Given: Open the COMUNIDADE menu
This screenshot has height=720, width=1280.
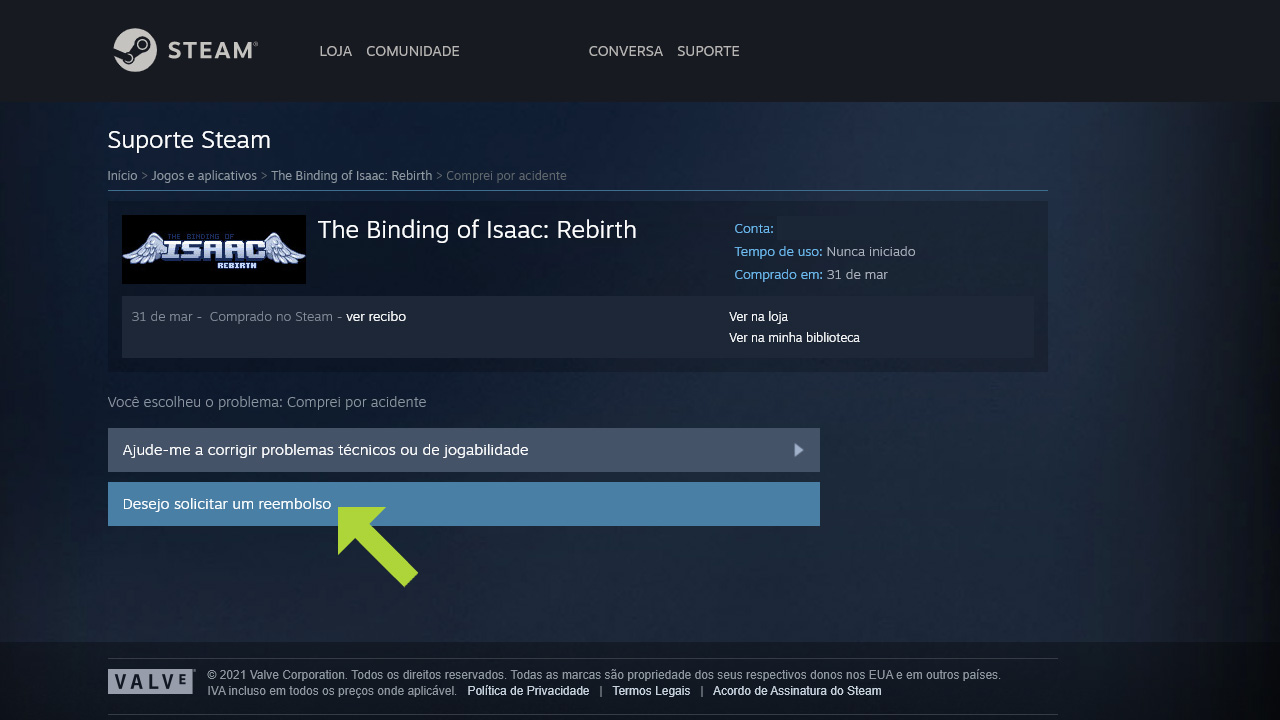Looking at the screenshot, I should click(x=413, y=51).
